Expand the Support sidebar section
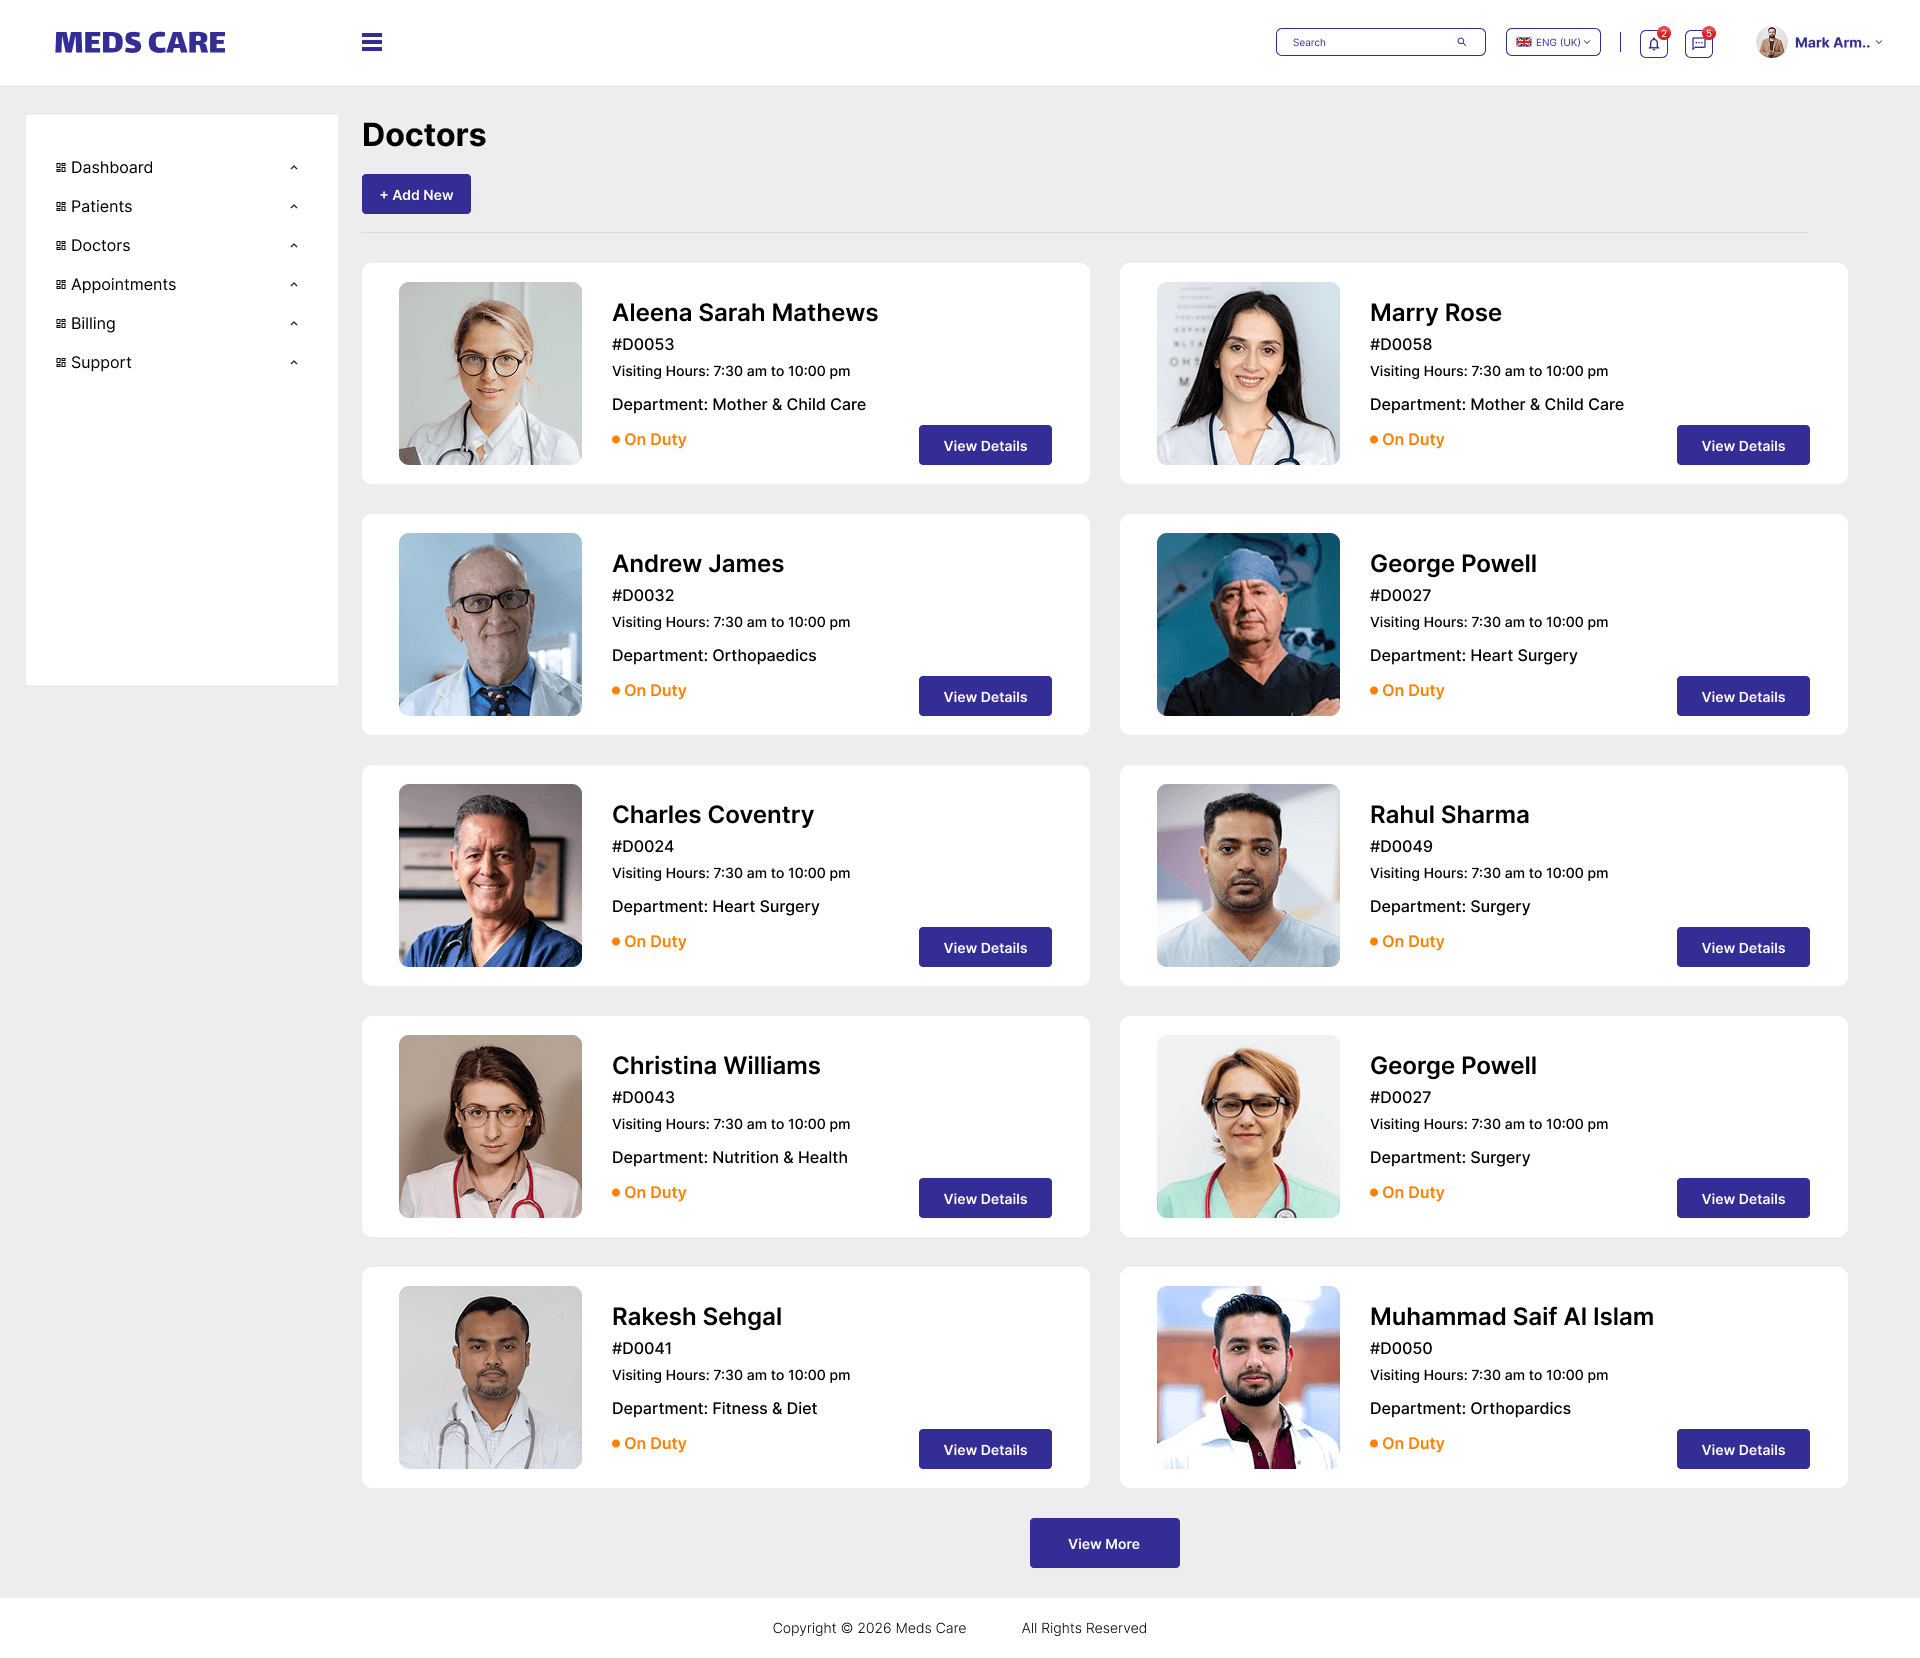The image size is (1920, 1658). pyautogui.click(x=293, y=362)
